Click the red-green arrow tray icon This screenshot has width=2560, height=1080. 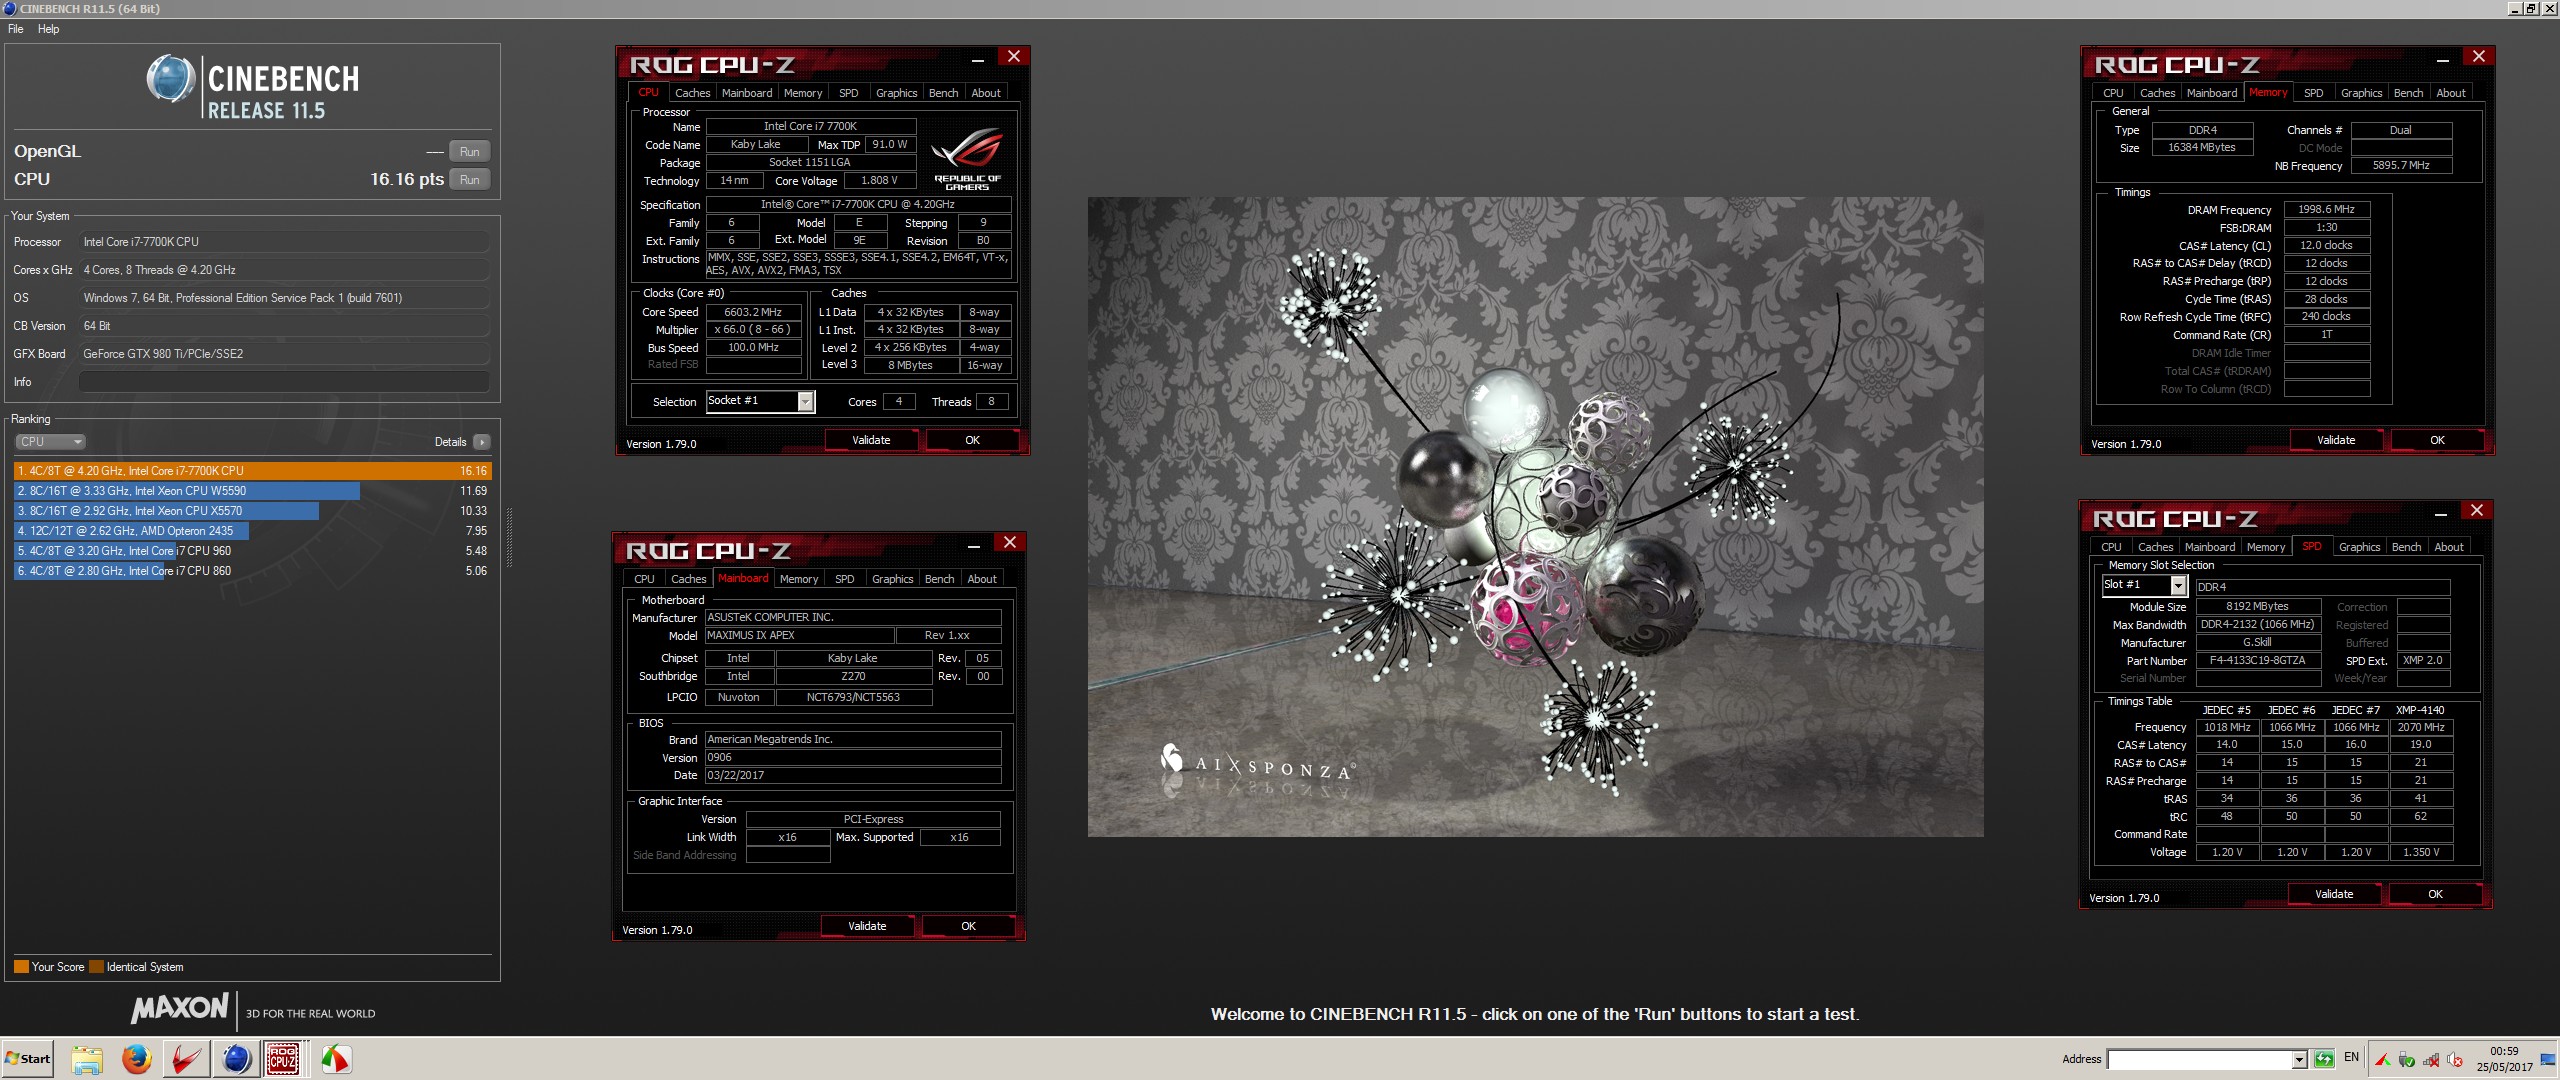(2383, 1060)
